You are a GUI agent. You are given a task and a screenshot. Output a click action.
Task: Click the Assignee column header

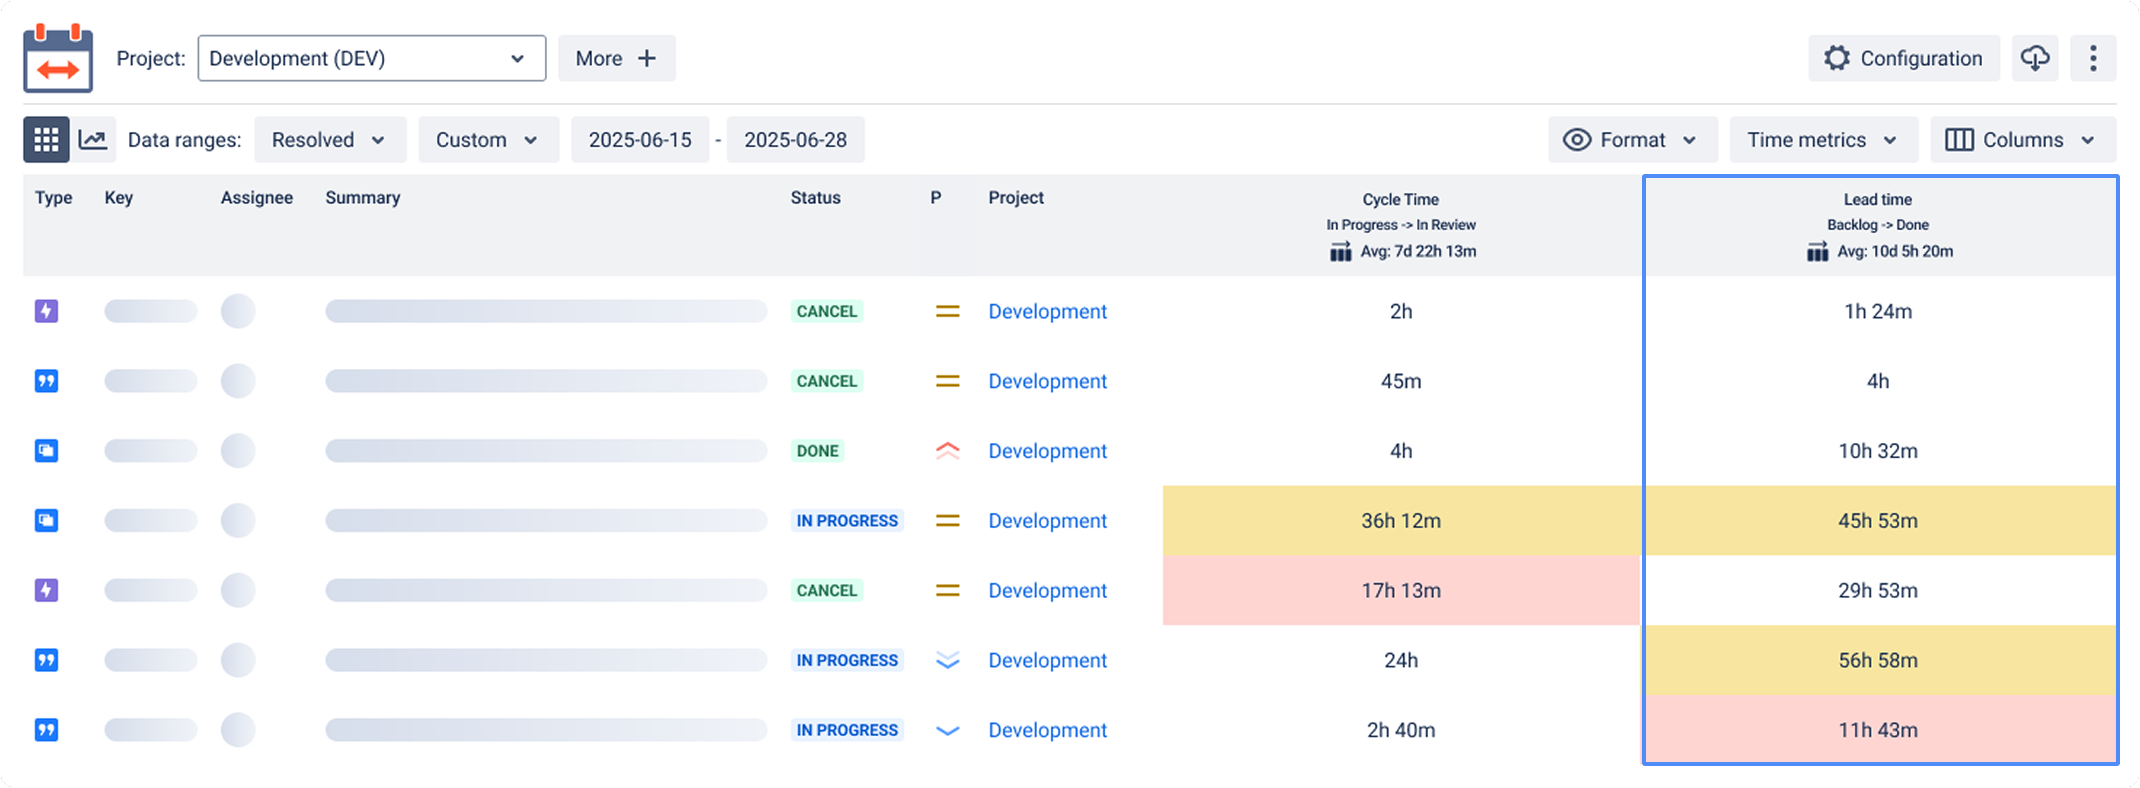257,198
